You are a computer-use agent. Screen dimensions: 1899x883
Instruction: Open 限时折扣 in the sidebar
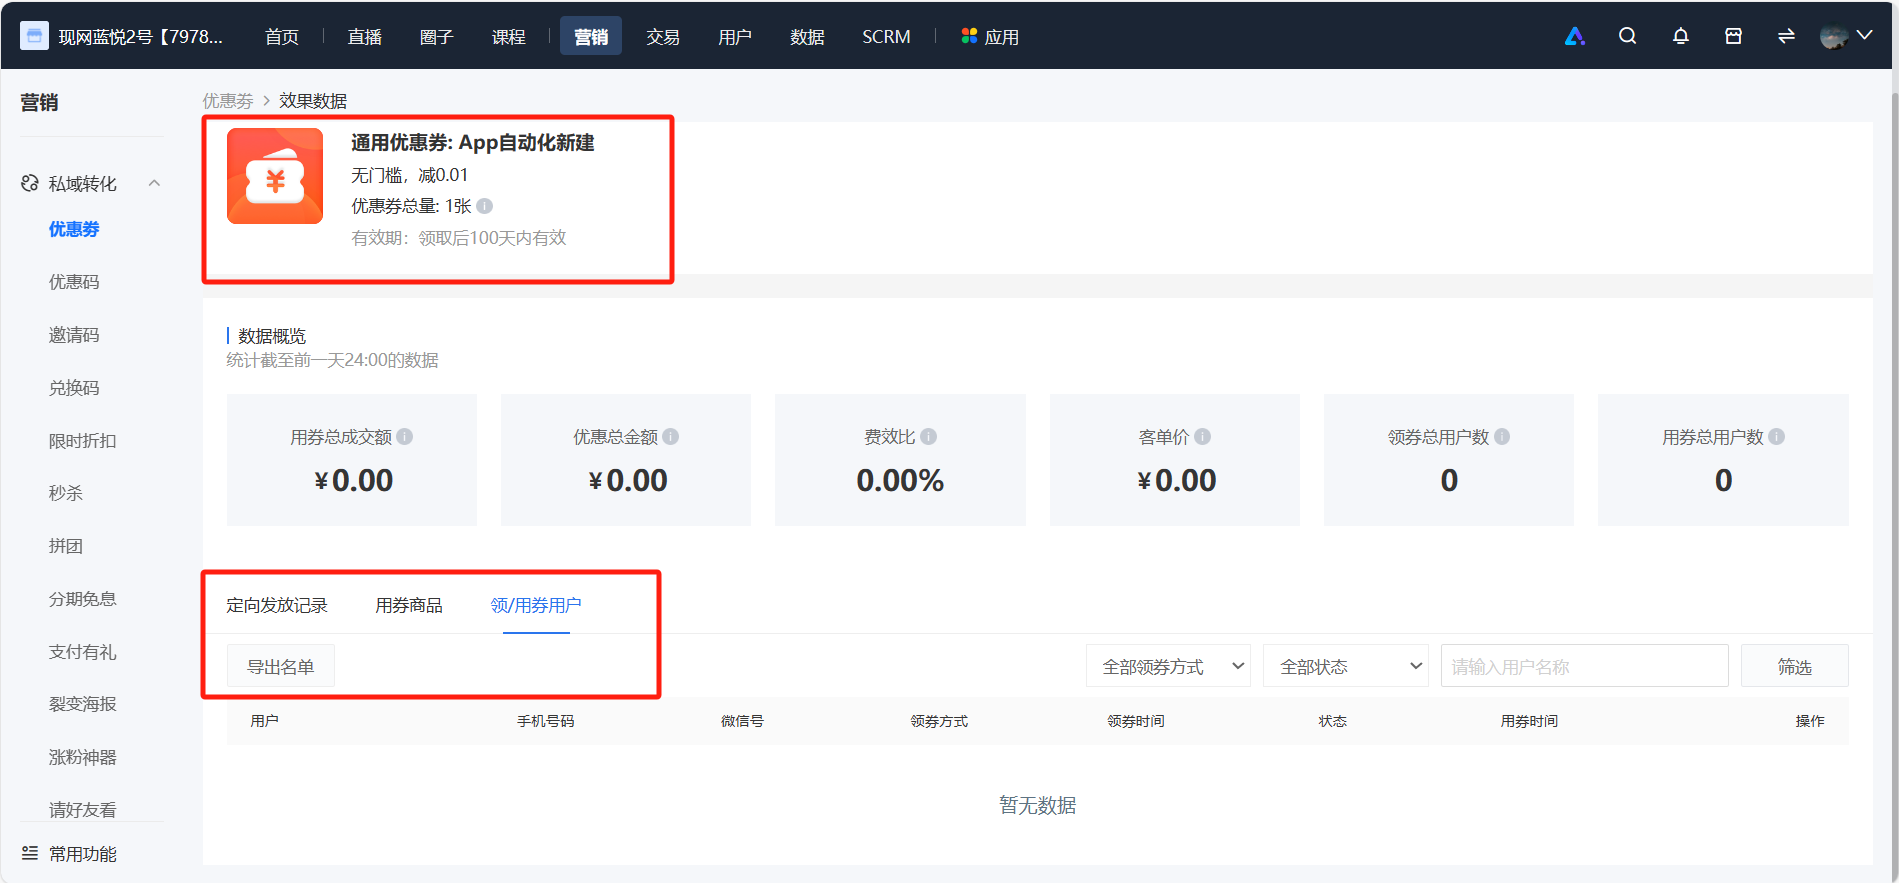click(x=83, y=441)
